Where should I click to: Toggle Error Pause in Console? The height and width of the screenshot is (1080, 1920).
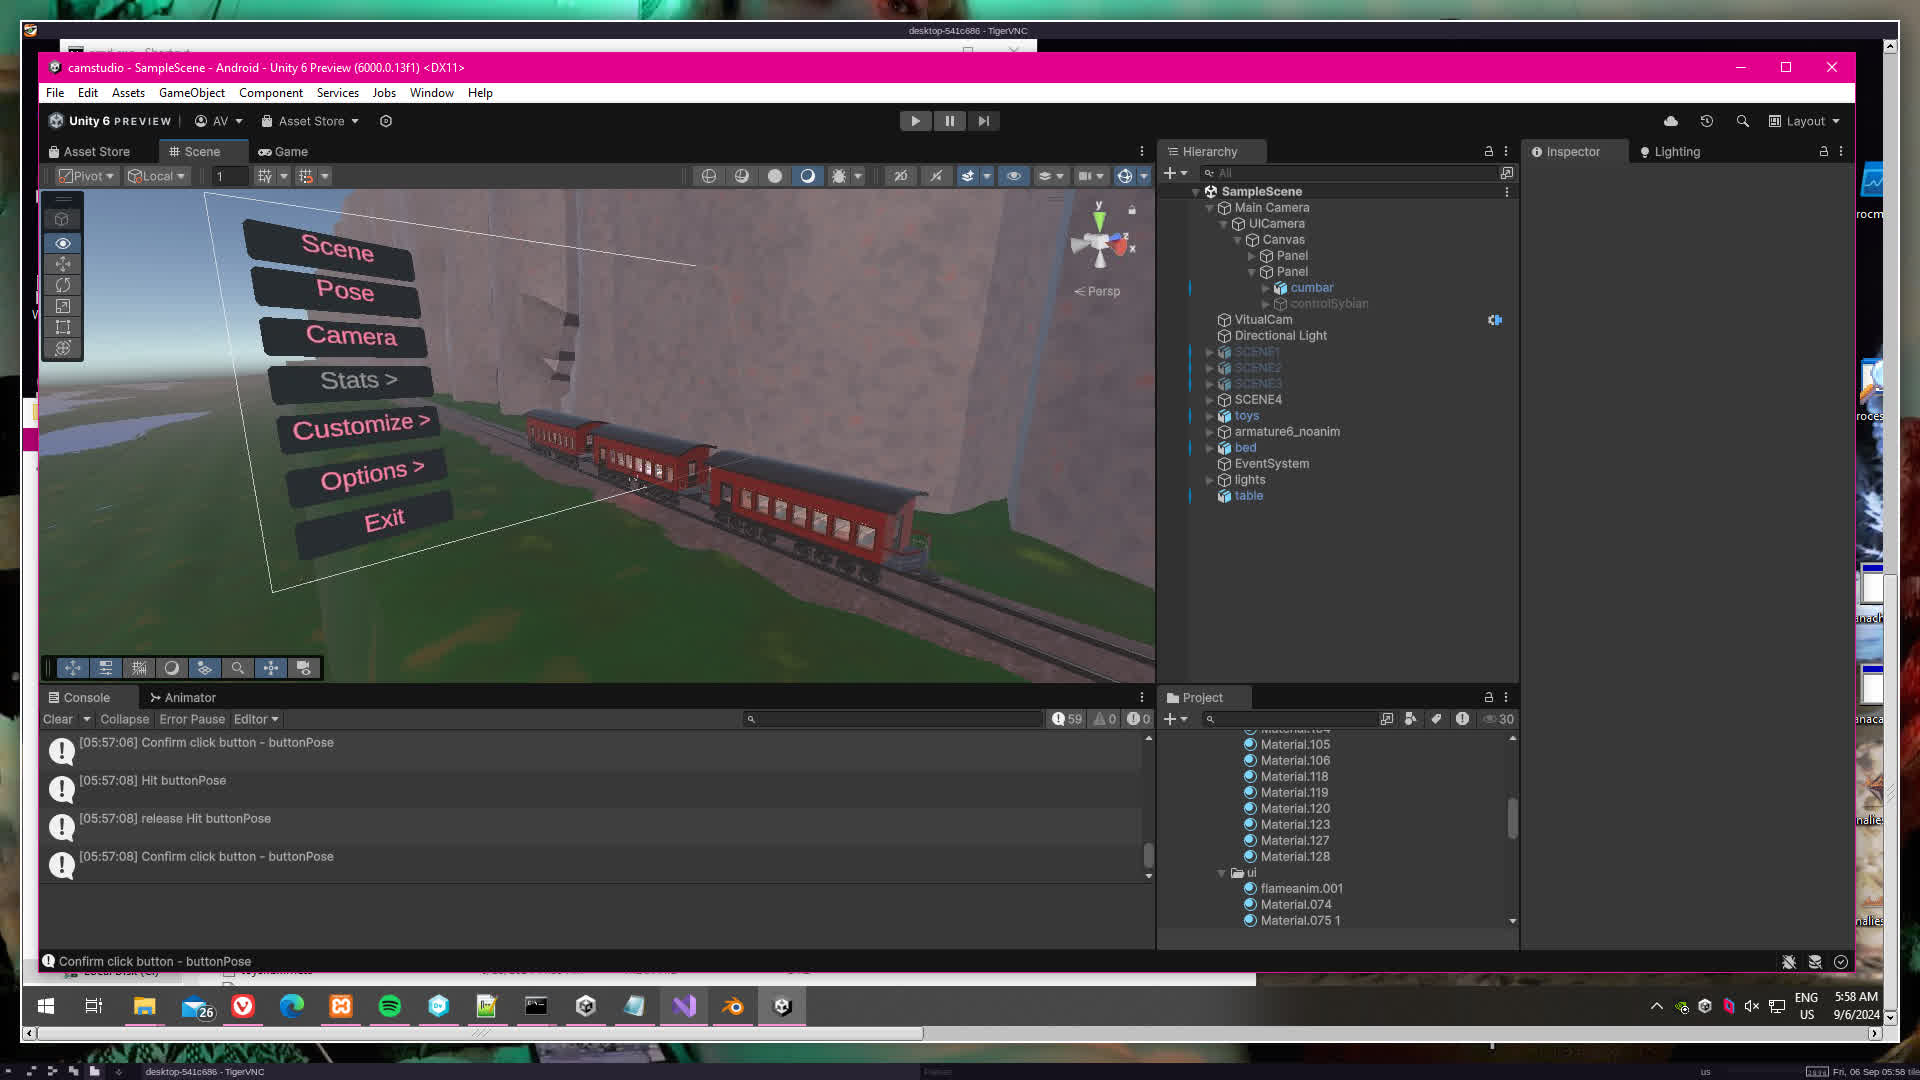coord(192,719)
